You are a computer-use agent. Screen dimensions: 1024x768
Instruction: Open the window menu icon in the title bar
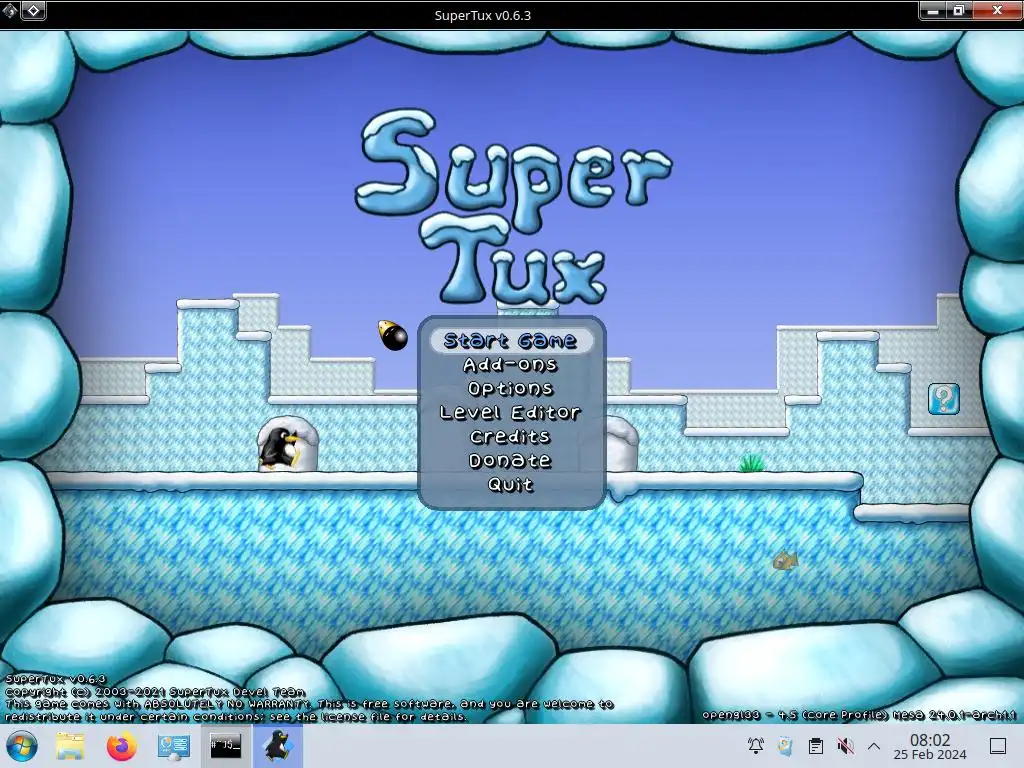[x=10, y=10]
